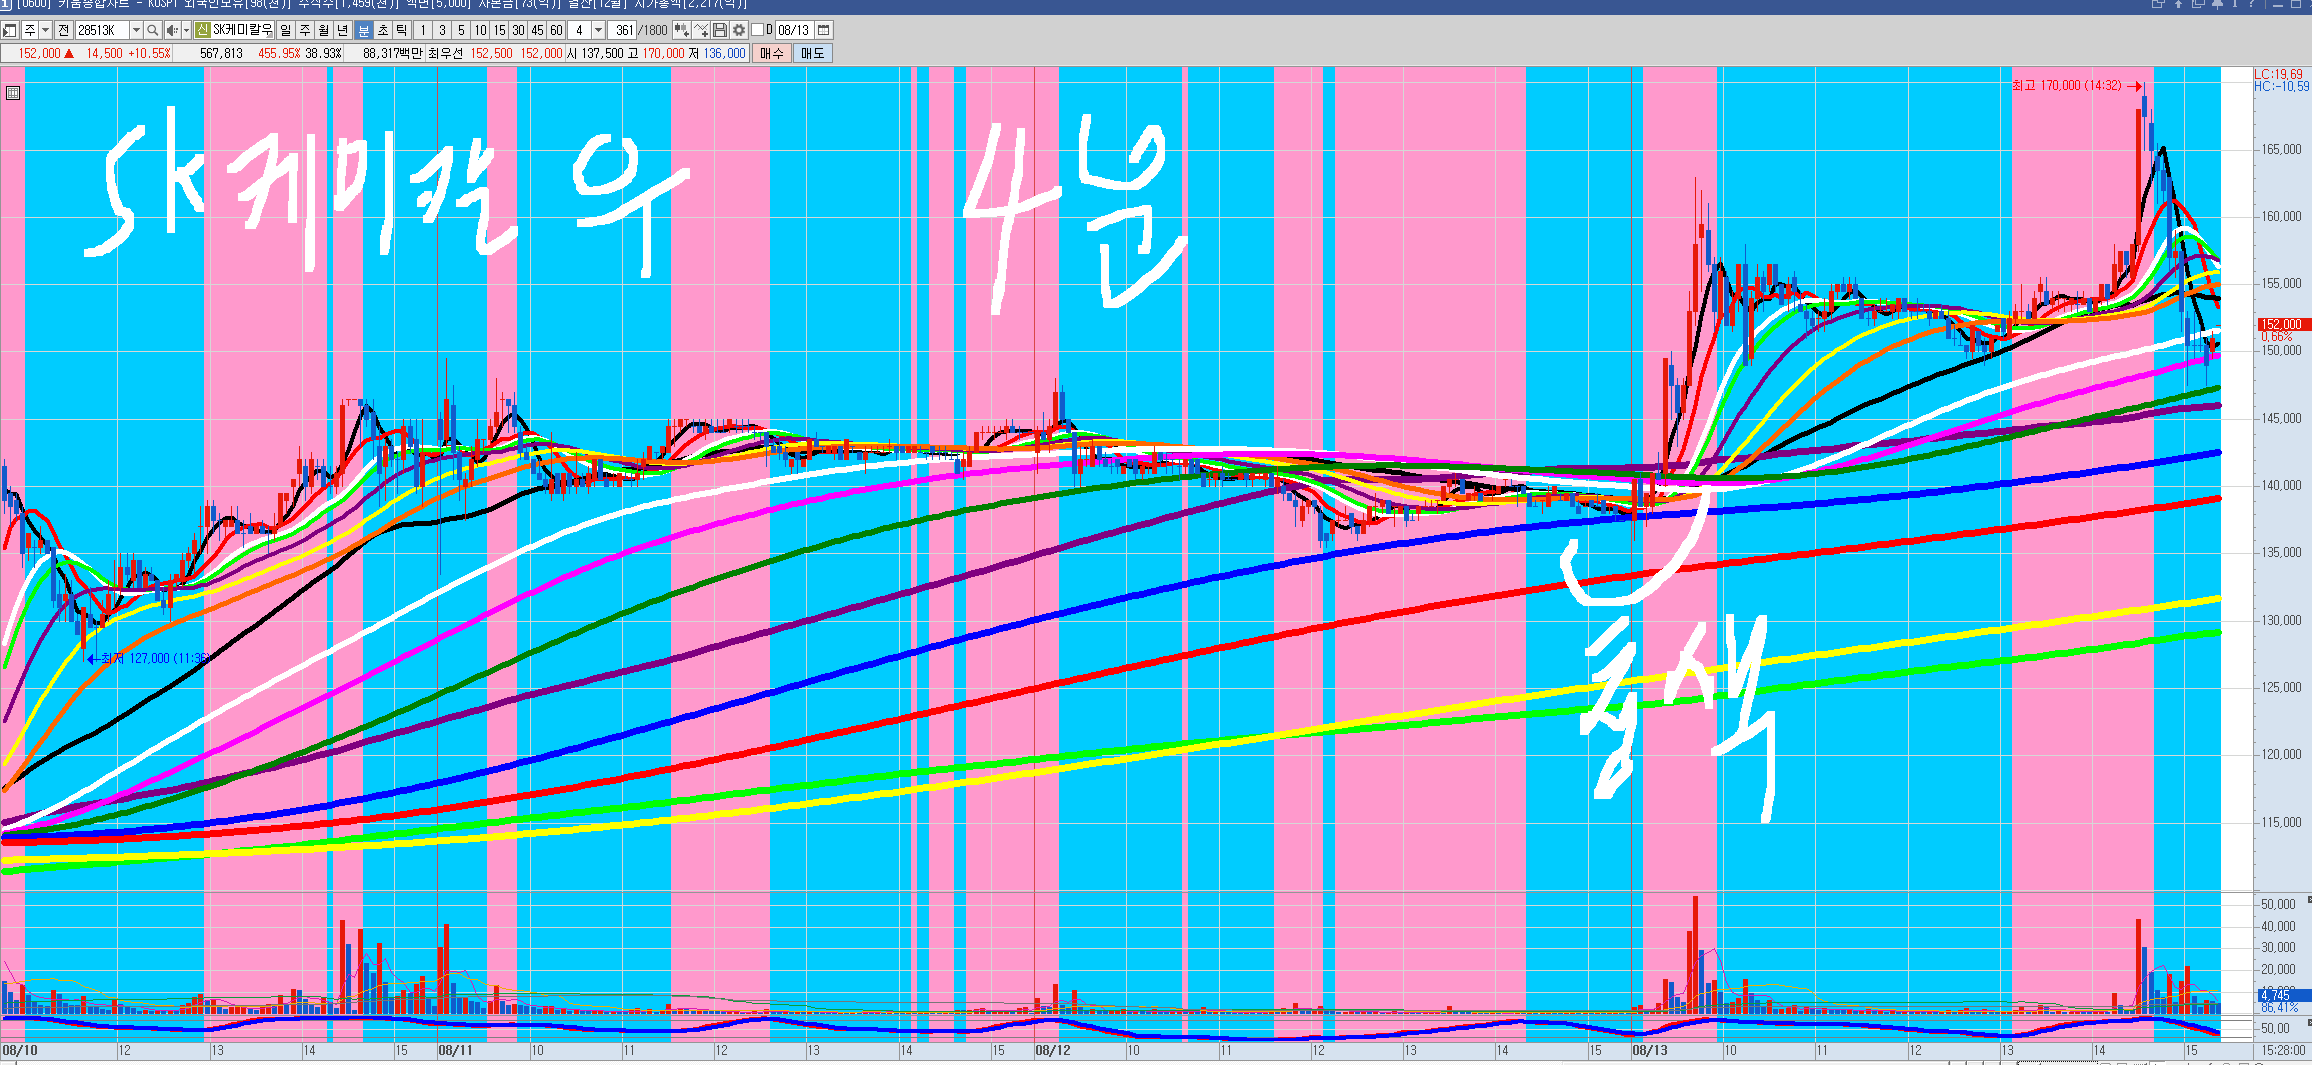The height and width of the screenshot is (1065, 2312).
Task: Open the help question mark icon
Action: (x=2251, y=4)
